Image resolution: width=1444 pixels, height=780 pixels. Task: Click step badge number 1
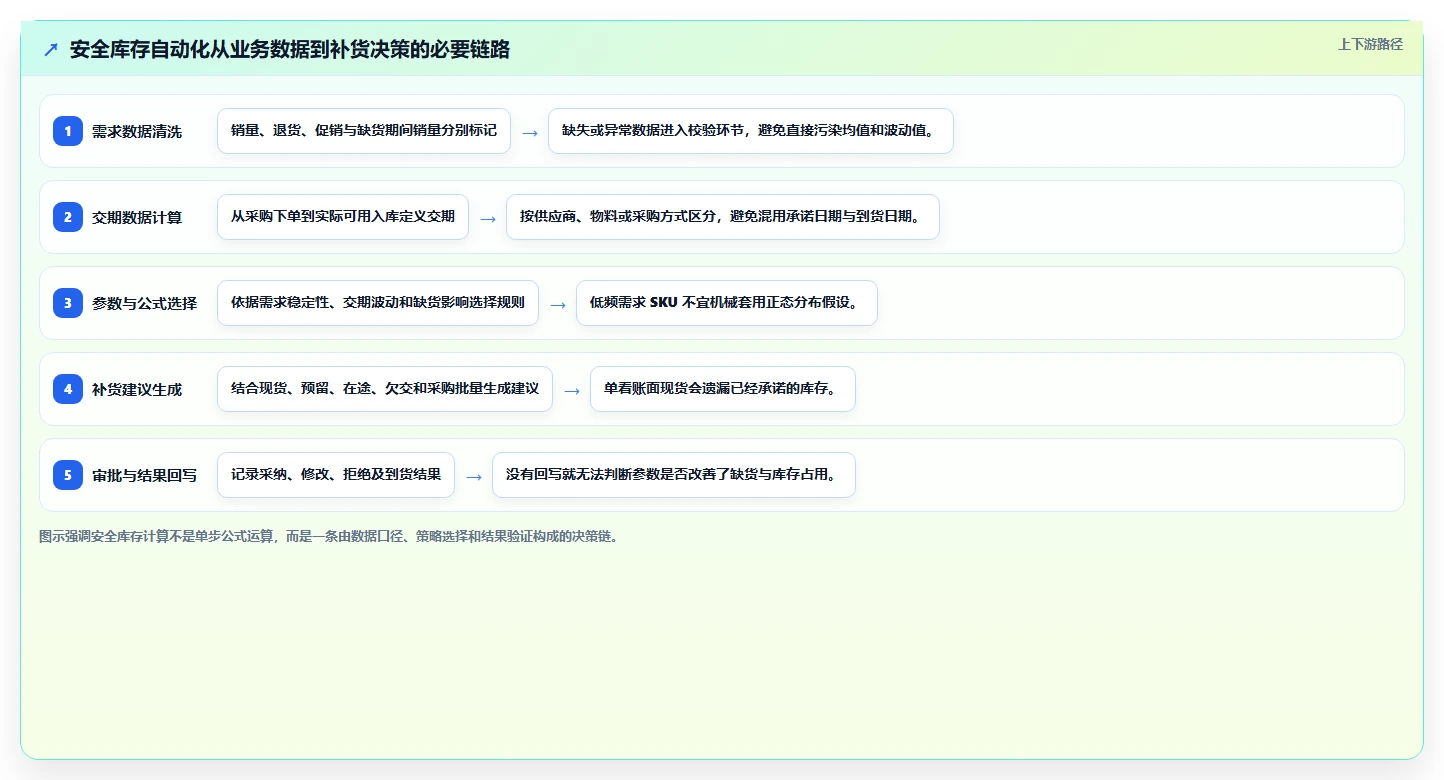tap(68, 130)
